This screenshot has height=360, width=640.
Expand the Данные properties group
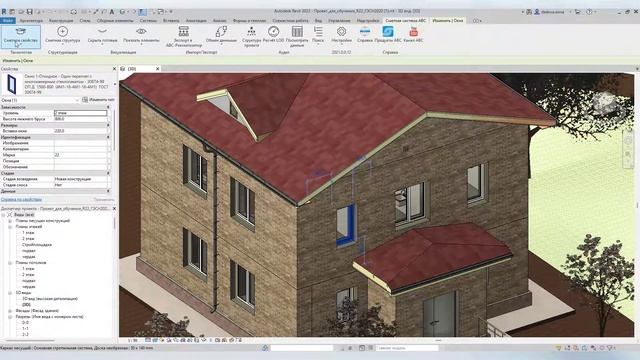coord(108,191)
